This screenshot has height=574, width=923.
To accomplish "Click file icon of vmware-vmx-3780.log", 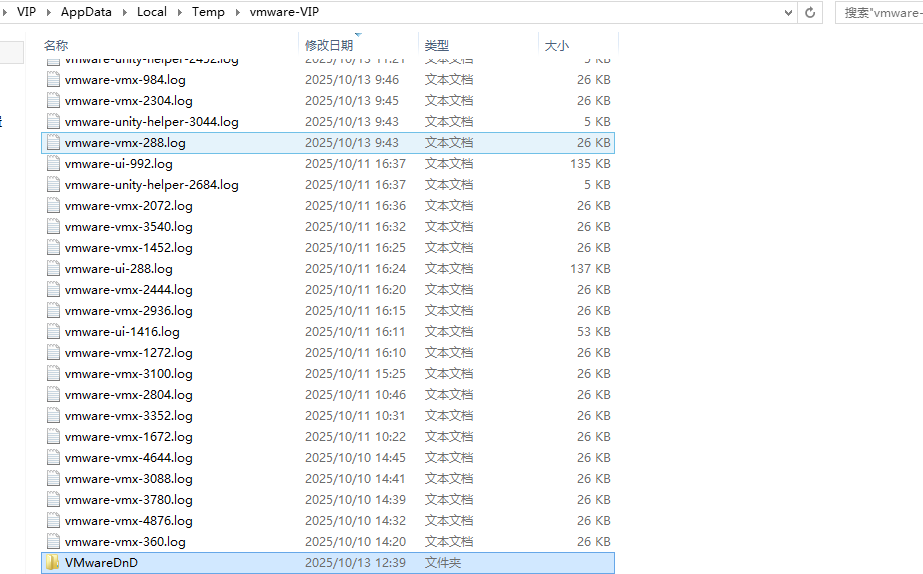I will (x=53, y=500).
